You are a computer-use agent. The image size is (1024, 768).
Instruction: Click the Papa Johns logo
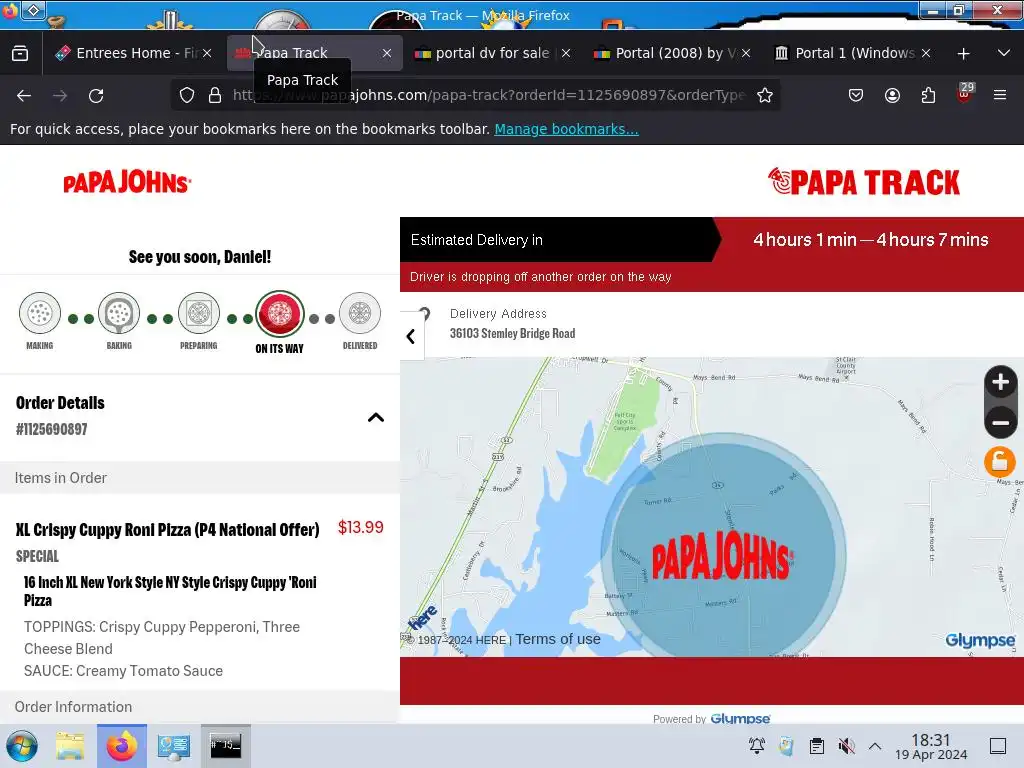[x=127, y=182]
